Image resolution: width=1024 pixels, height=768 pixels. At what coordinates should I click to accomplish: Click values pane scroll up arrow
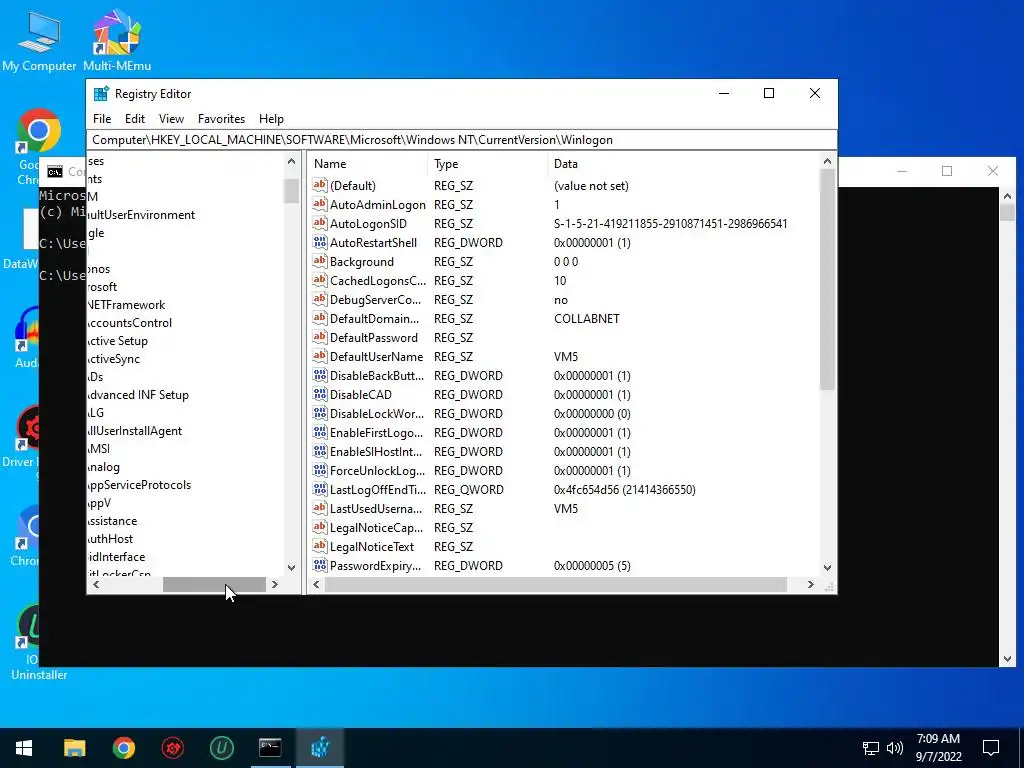coord(827,161)
